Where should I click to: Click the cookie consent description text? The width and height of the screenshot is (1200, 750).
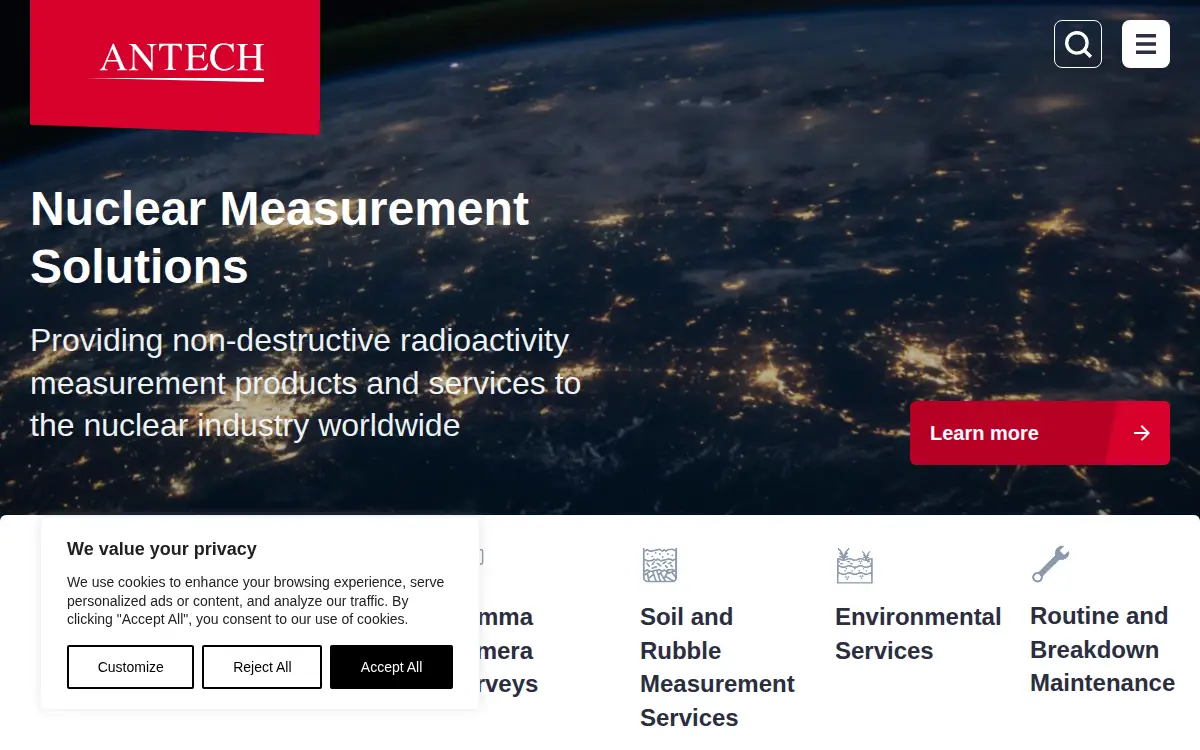[x=256, y=601]
